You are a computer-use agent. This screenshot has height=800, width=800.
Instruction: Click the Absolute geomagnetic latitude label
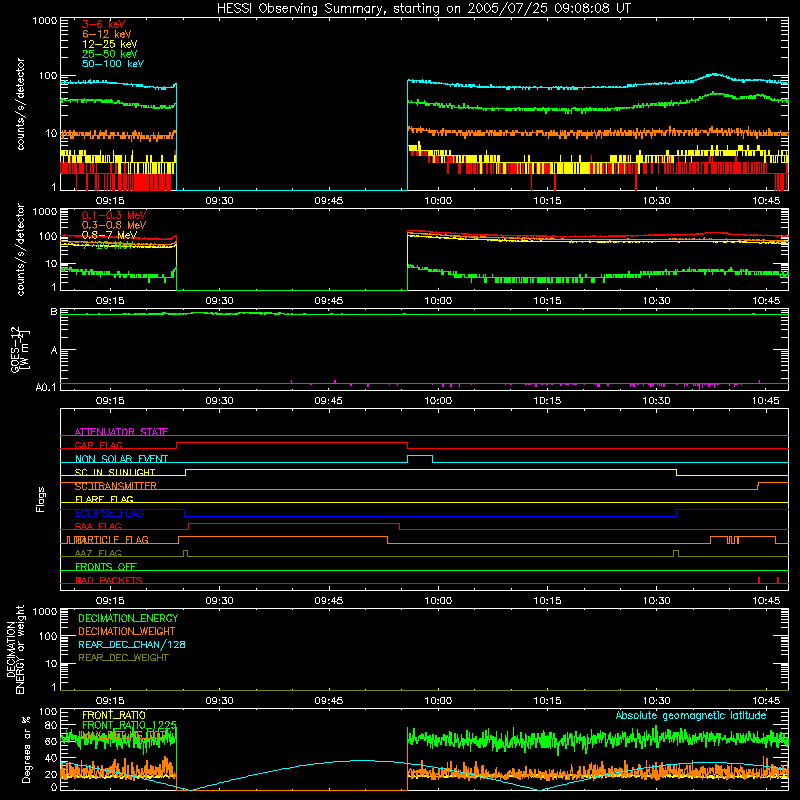click(691, 716)
